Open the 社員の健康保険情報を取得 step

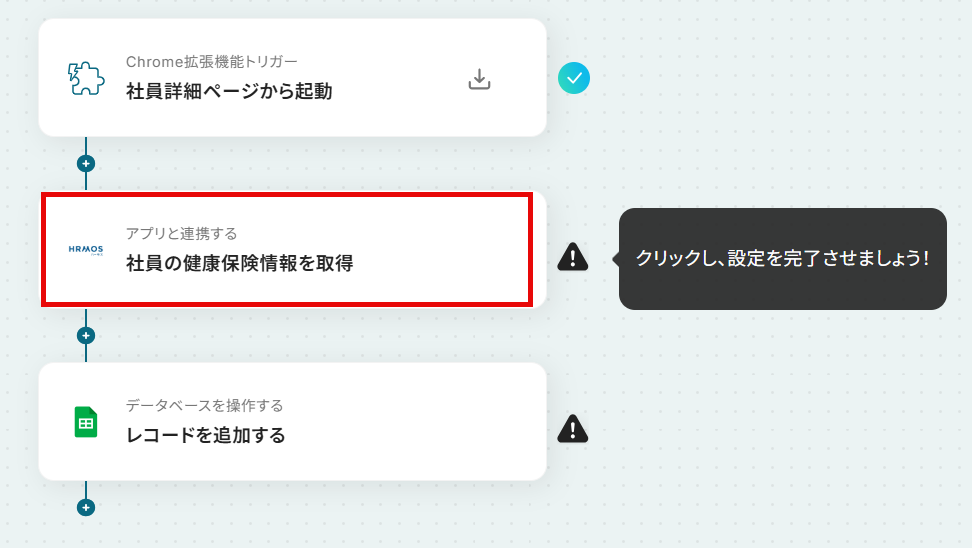[293, 249]
